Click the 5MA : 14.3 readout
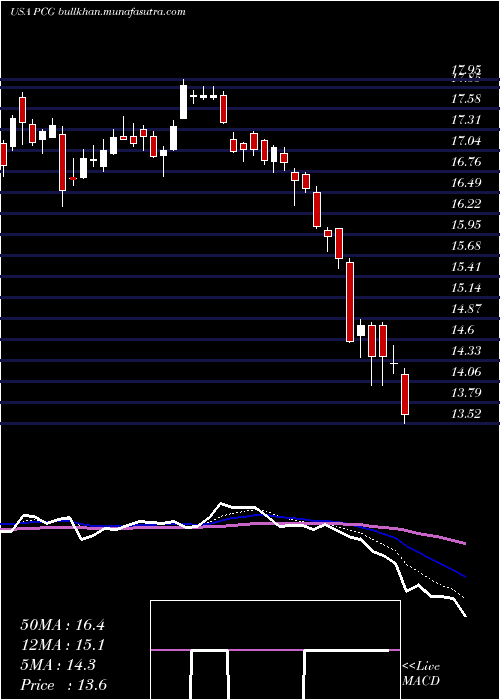The height and width of the screenshot is (700, 500). tap(58, 665)
